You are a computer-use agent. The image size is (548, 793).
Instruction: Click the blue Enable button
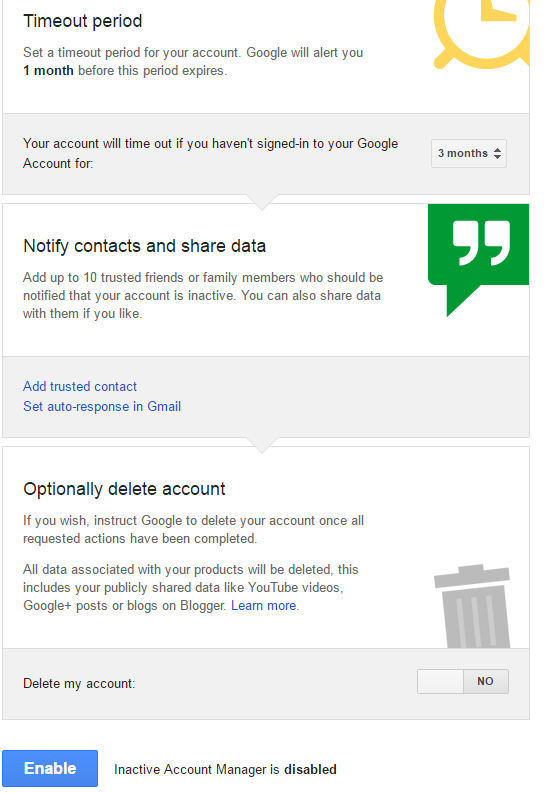point(50,768)
